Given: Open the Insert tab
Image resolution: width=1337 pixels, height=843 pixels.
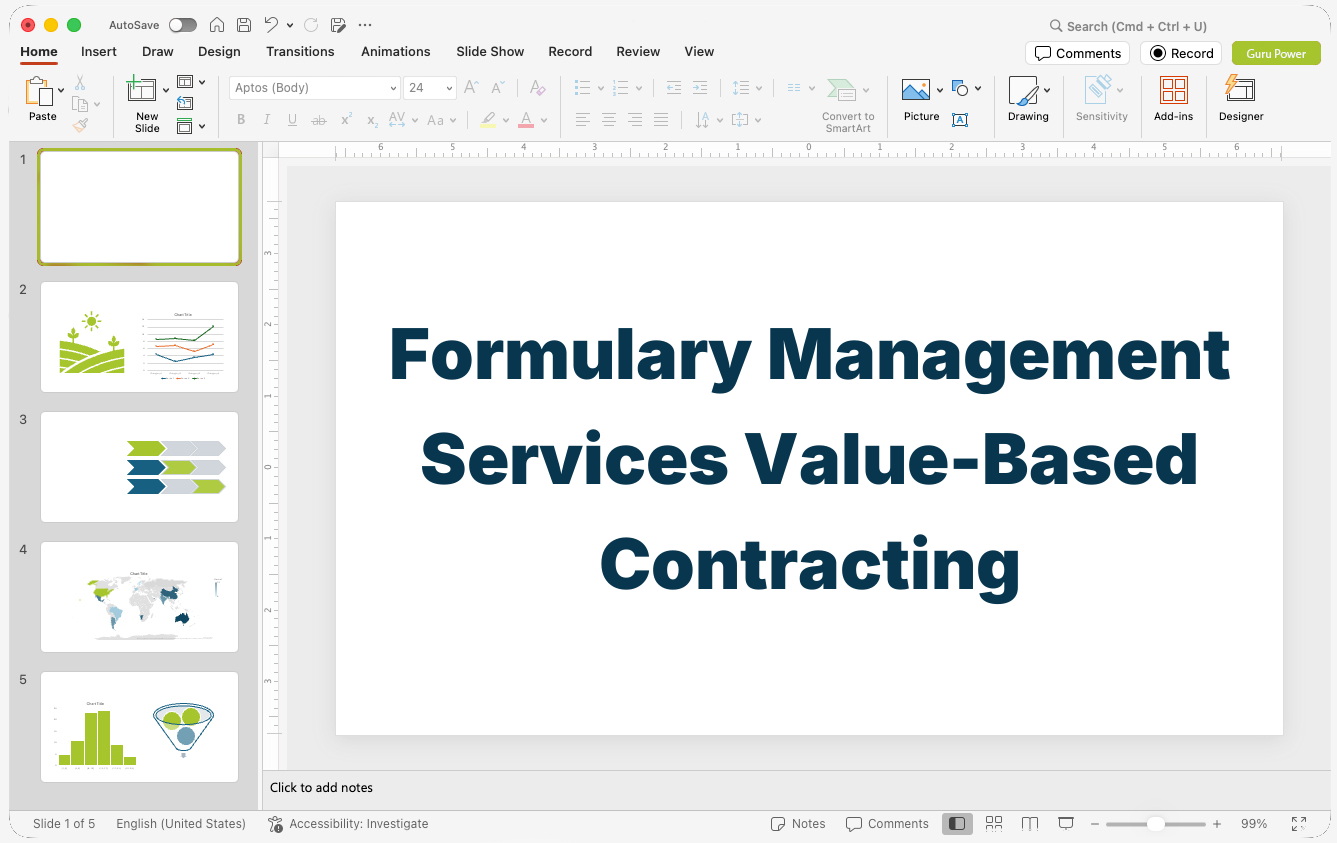Looking at the screenshot, I should click(99, 51).
